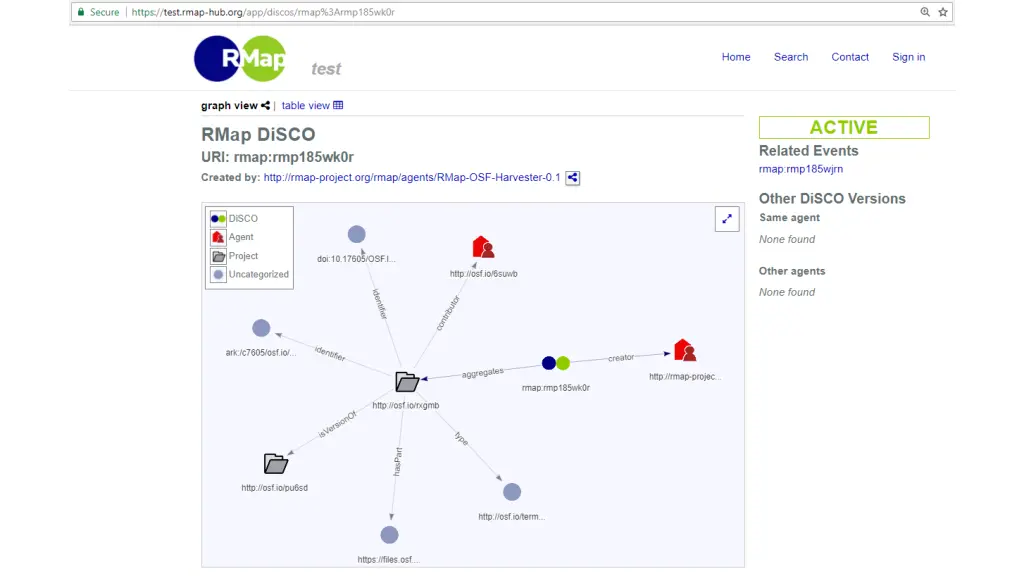Click the 'http://osf.io/rxgmb' node label
1024x576 pixels.
(x=406, y=406)
